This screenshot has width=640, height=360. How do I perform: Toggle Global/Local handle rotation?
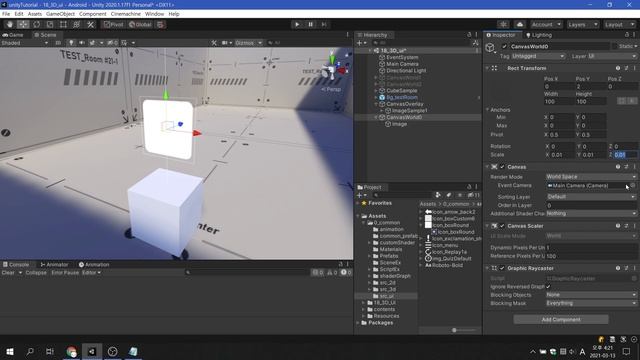point(140,24)
